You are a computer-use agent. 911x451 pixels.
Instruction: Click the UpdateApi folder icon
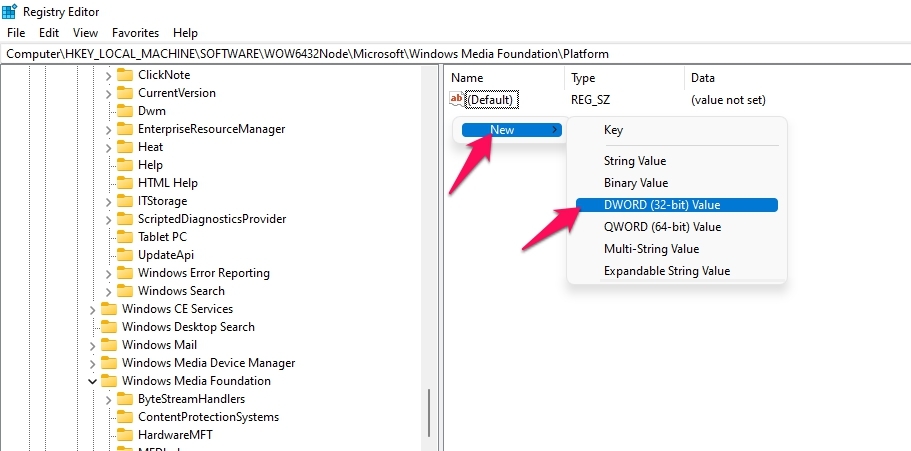point(125,255)
